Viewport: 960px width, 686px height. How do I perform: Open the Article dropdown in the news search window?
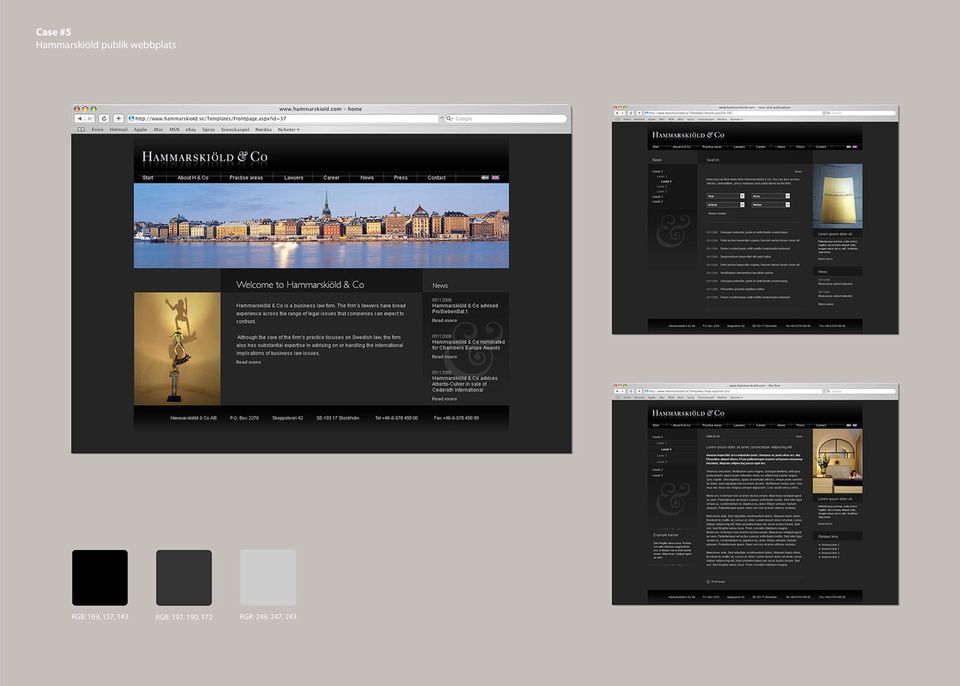[x=726, y=205]
